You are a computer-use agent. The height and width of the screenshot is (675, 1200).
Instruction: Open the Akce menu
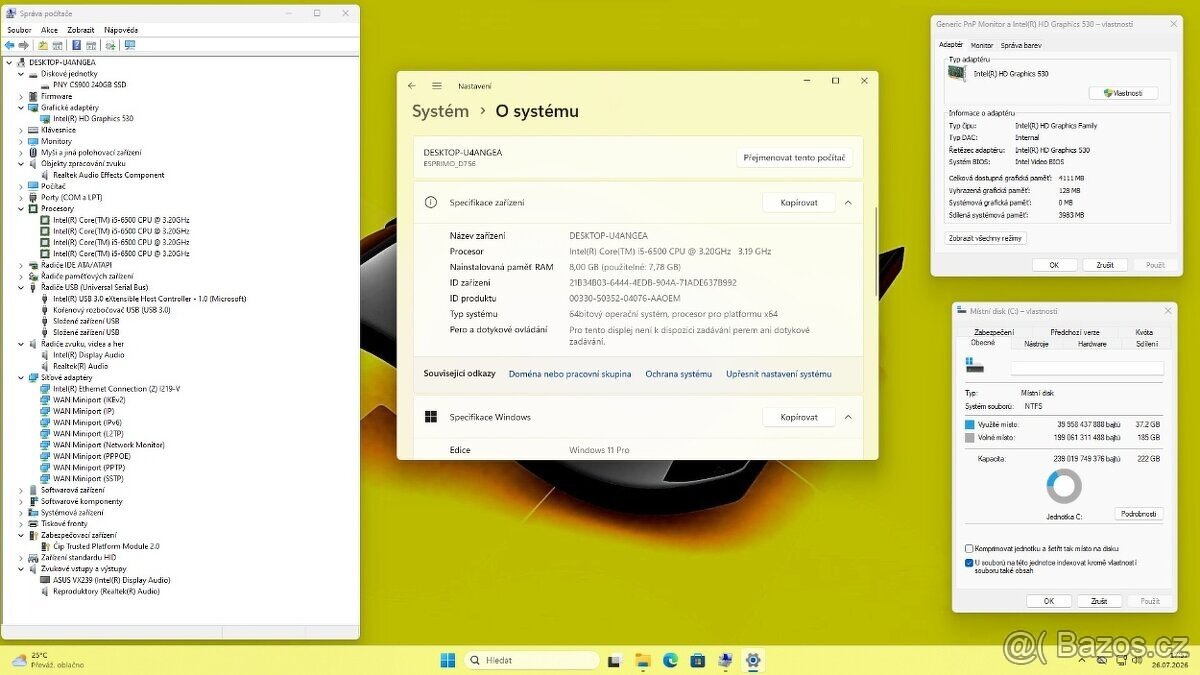coord(49,30)
